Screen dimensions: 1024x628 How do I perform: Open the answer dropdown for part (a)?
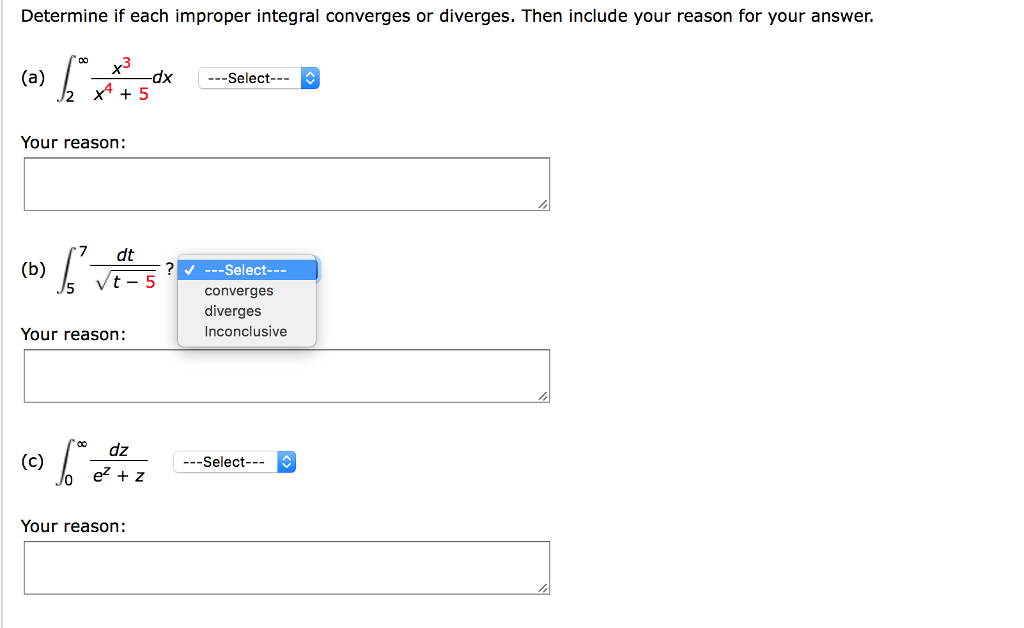(x=258, y=77)
